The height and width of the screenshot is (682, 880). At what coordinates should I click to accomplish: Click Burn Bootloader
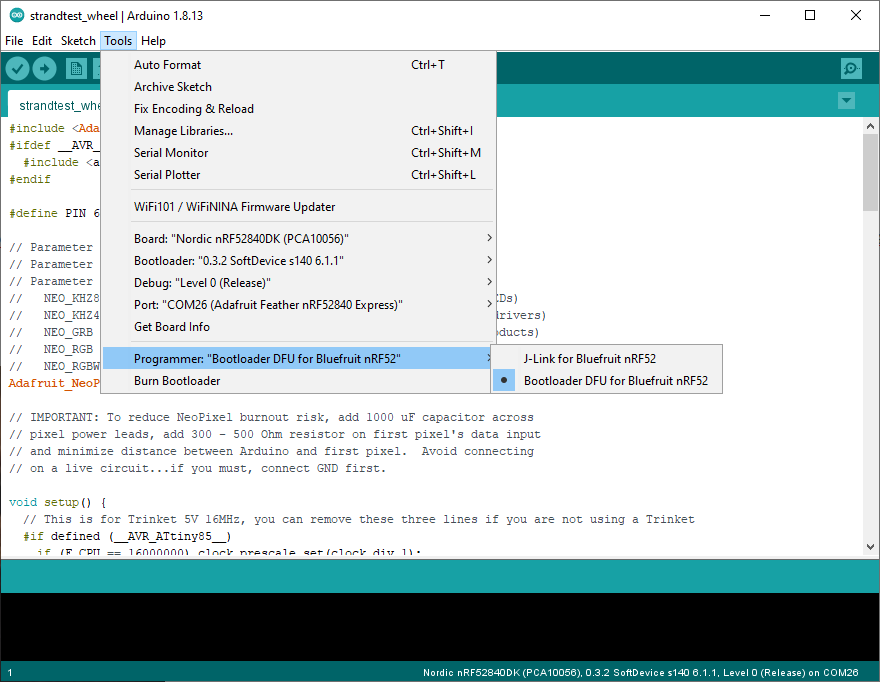177,380
